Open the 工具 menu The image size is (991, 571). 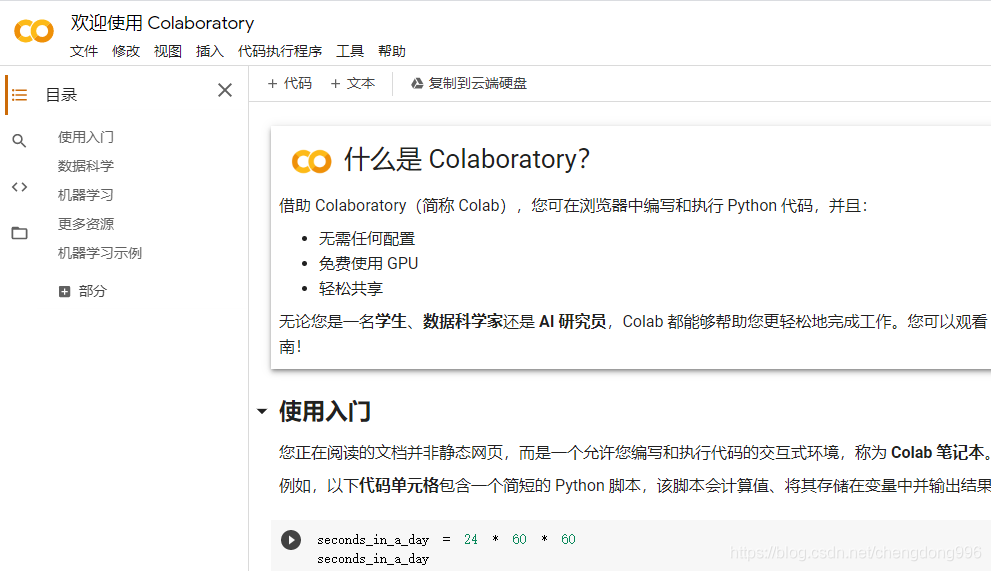350,51
